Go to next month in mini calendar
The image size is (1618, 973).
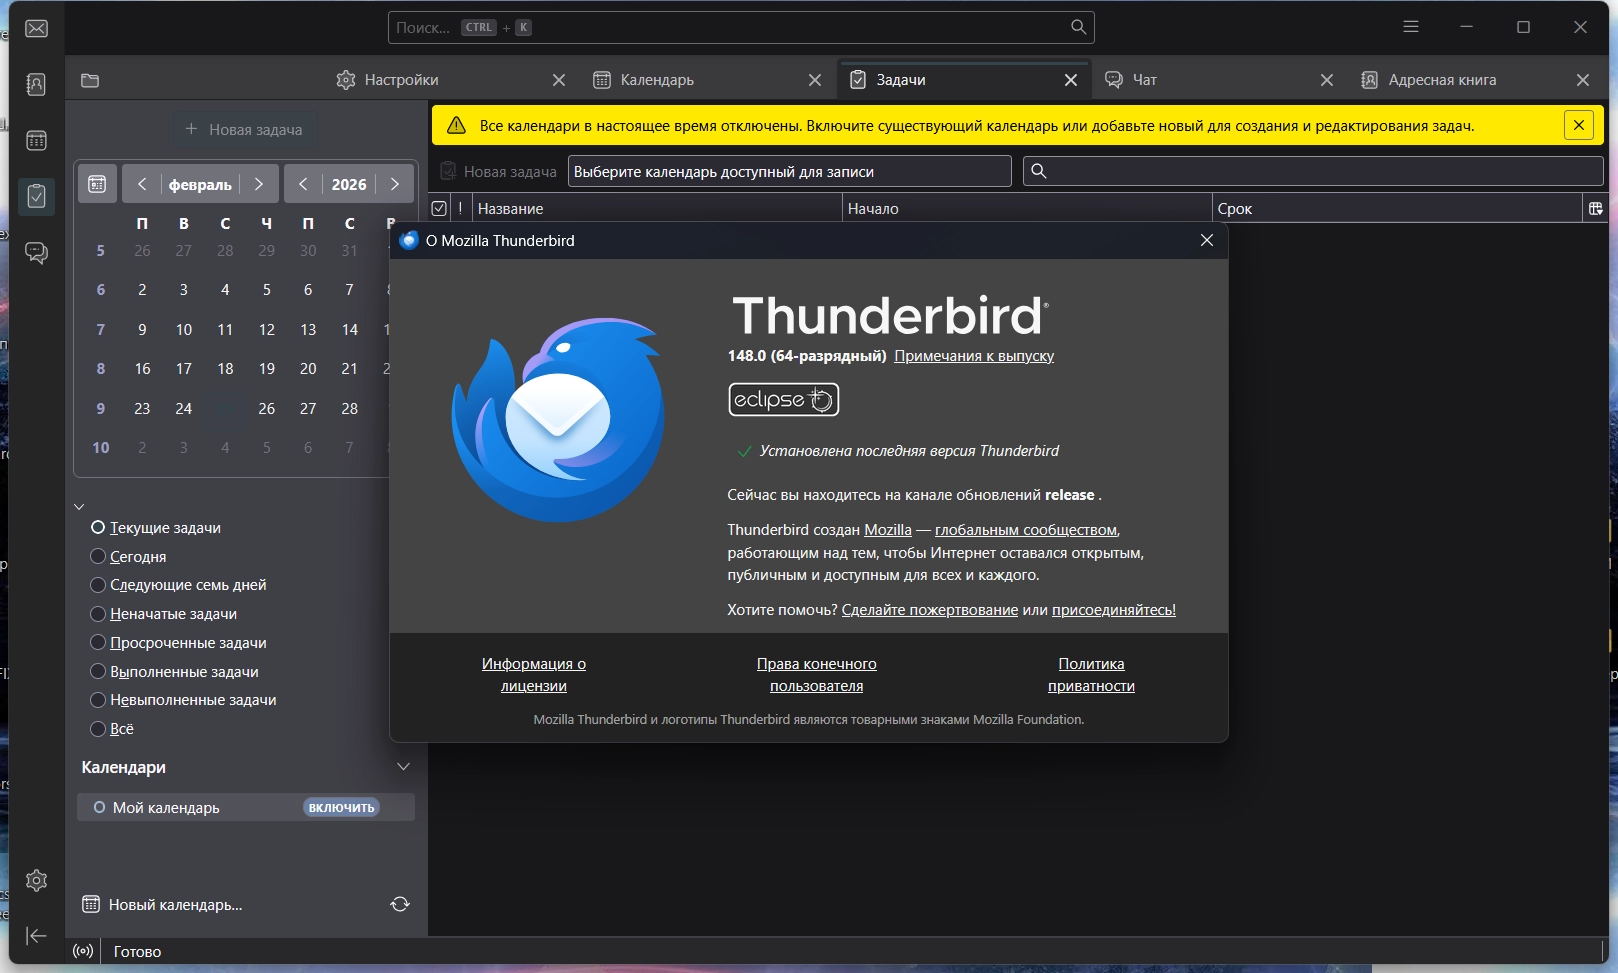pos(259,184)
